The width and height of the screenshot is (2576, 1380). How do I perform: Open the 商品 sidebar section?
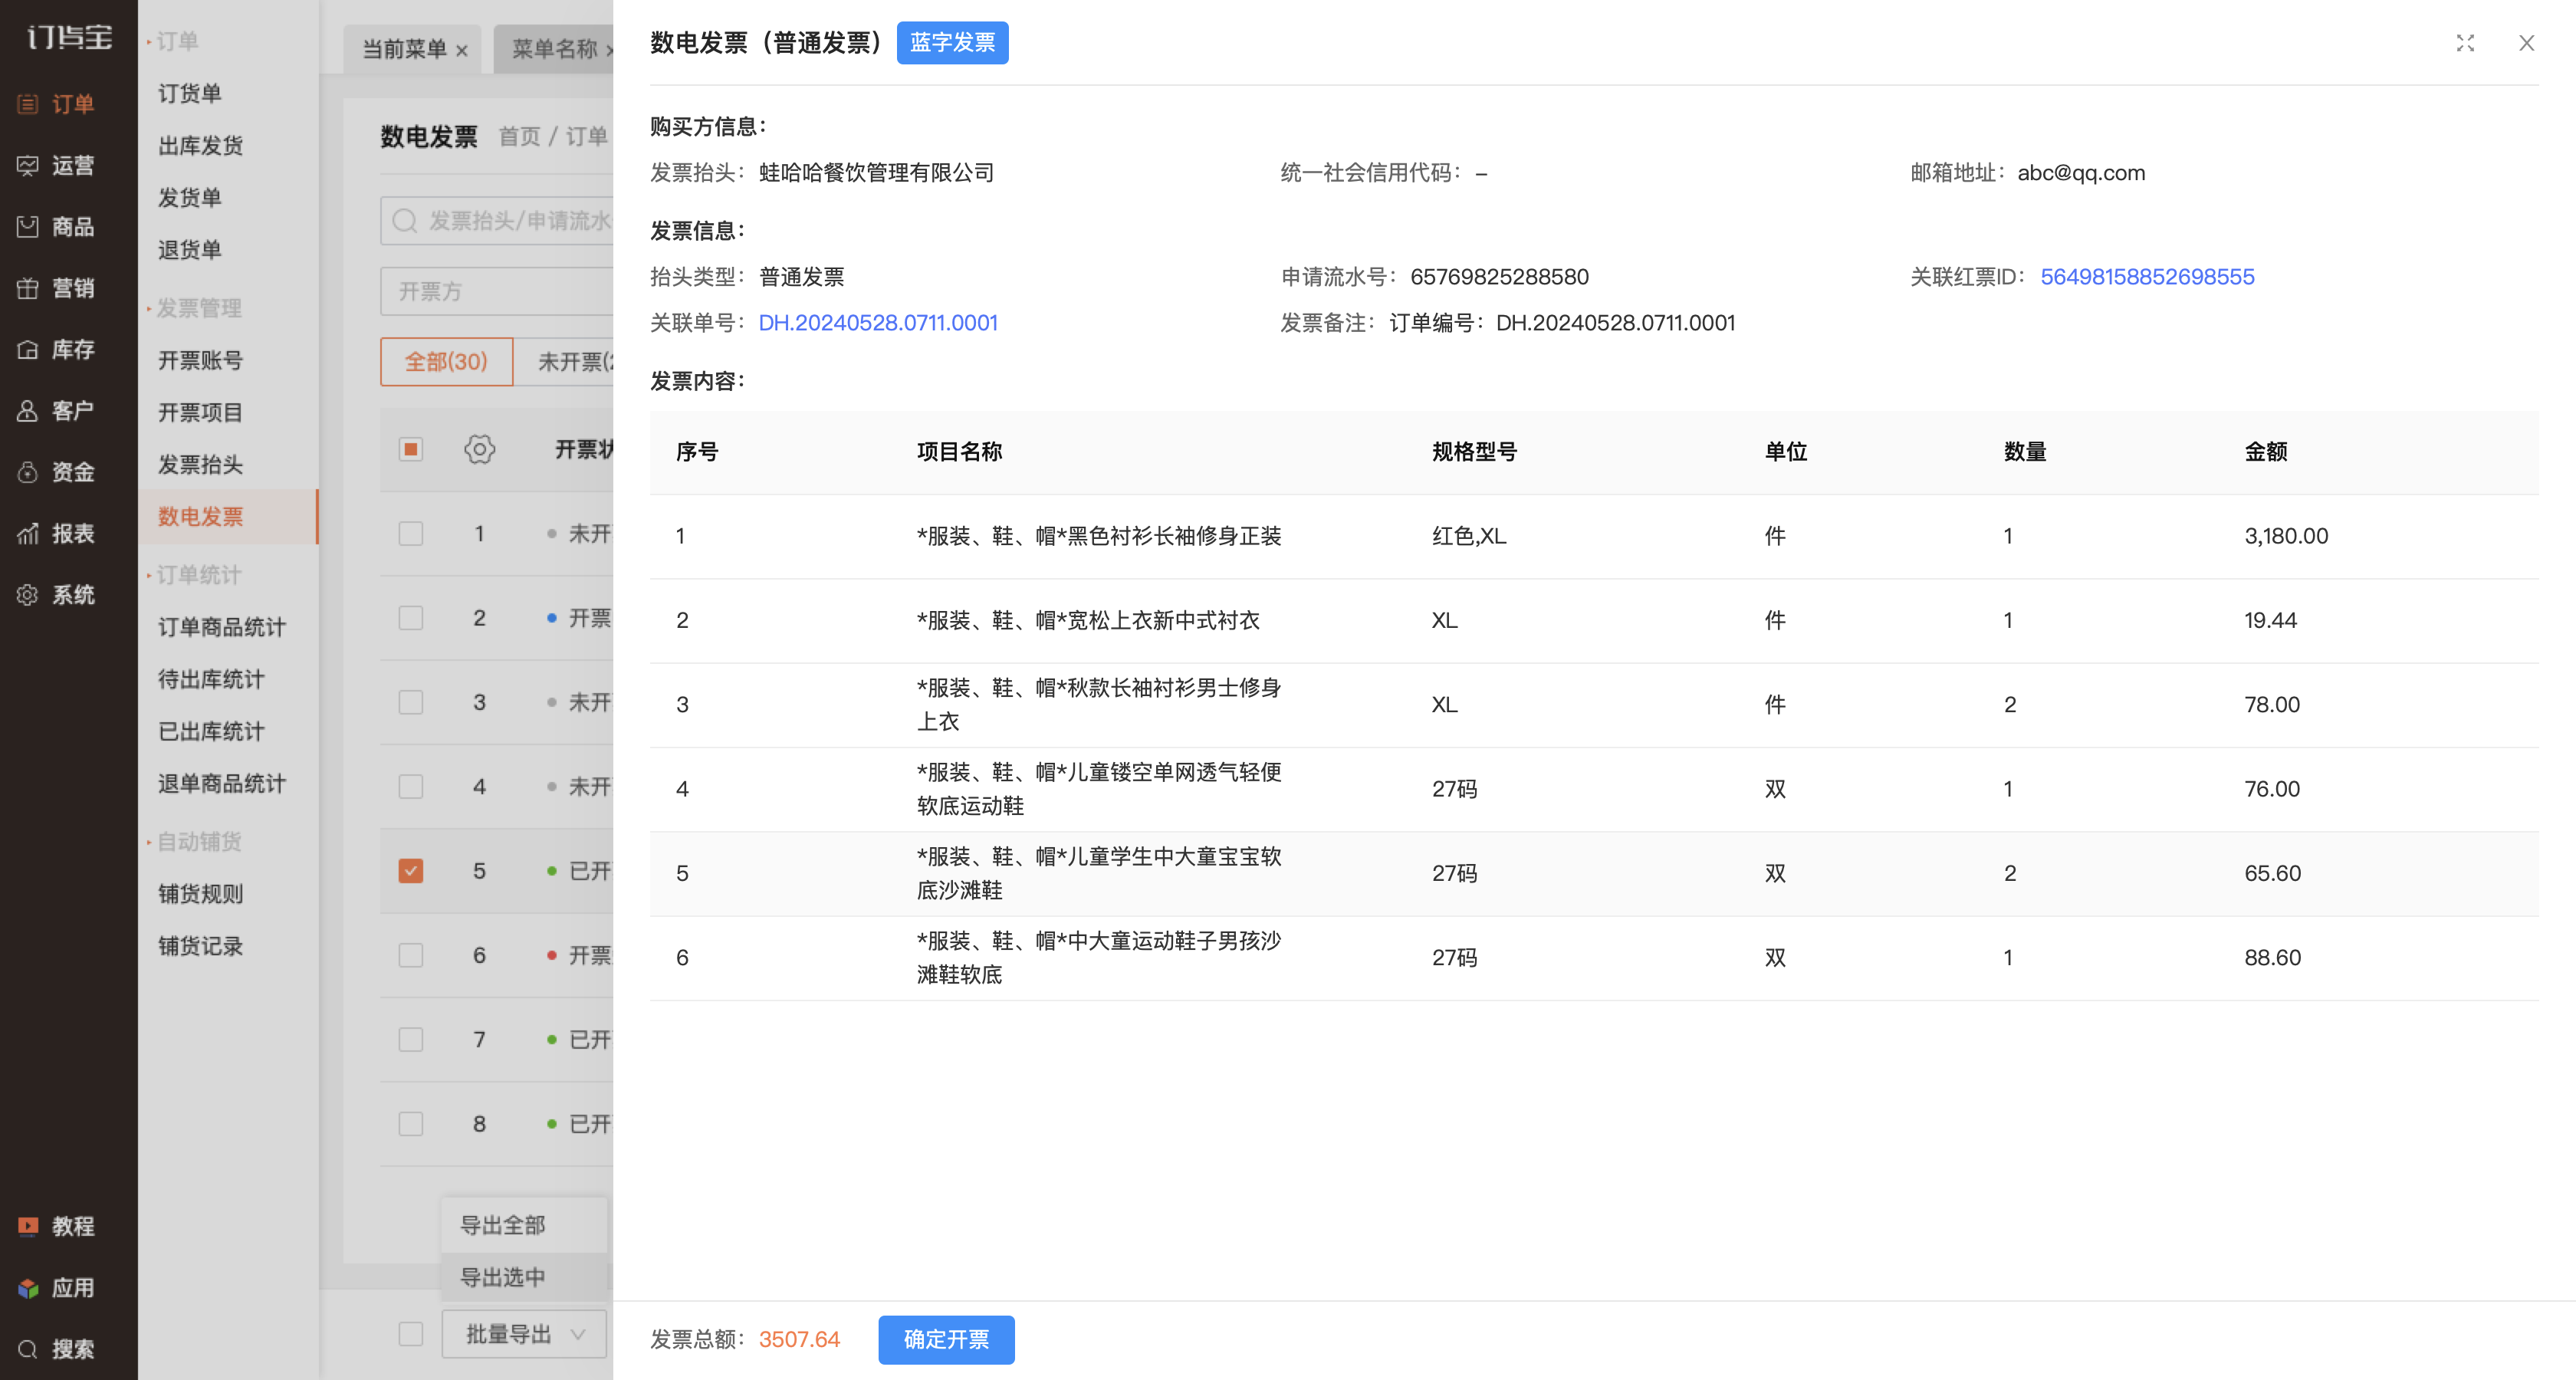(56, 227)
